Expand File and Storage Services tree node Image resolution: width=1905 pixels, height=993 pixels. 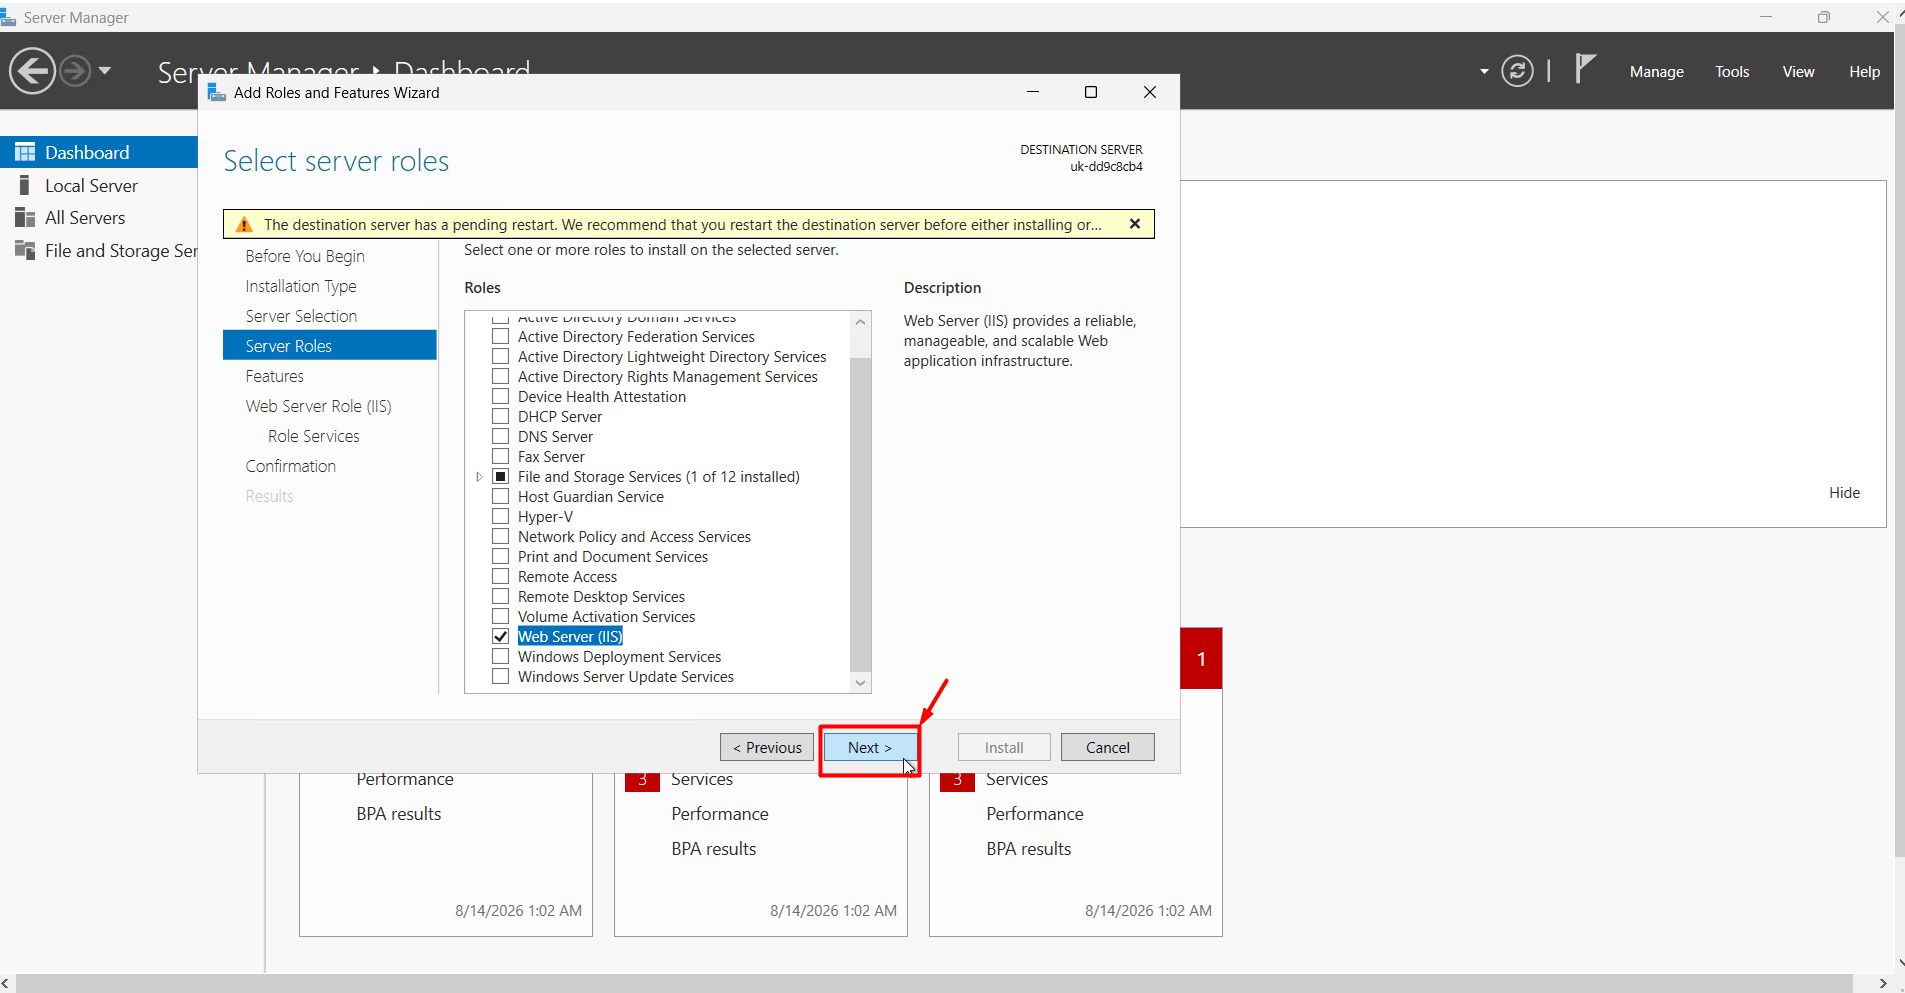coord(479,477)
